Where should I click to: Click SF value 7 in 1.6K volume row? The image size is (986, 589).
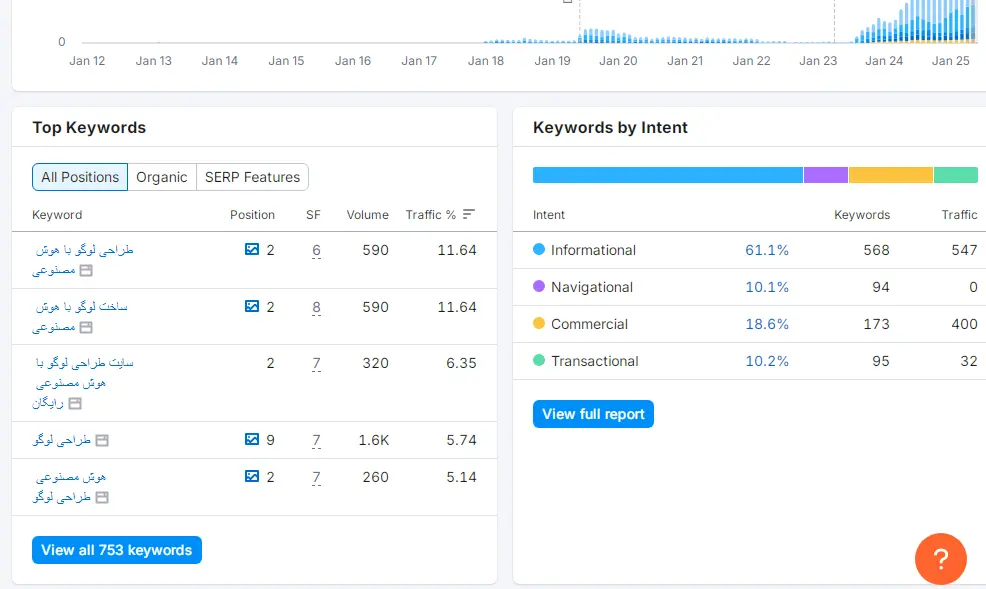pyautogui.click(x=316, y=441)
